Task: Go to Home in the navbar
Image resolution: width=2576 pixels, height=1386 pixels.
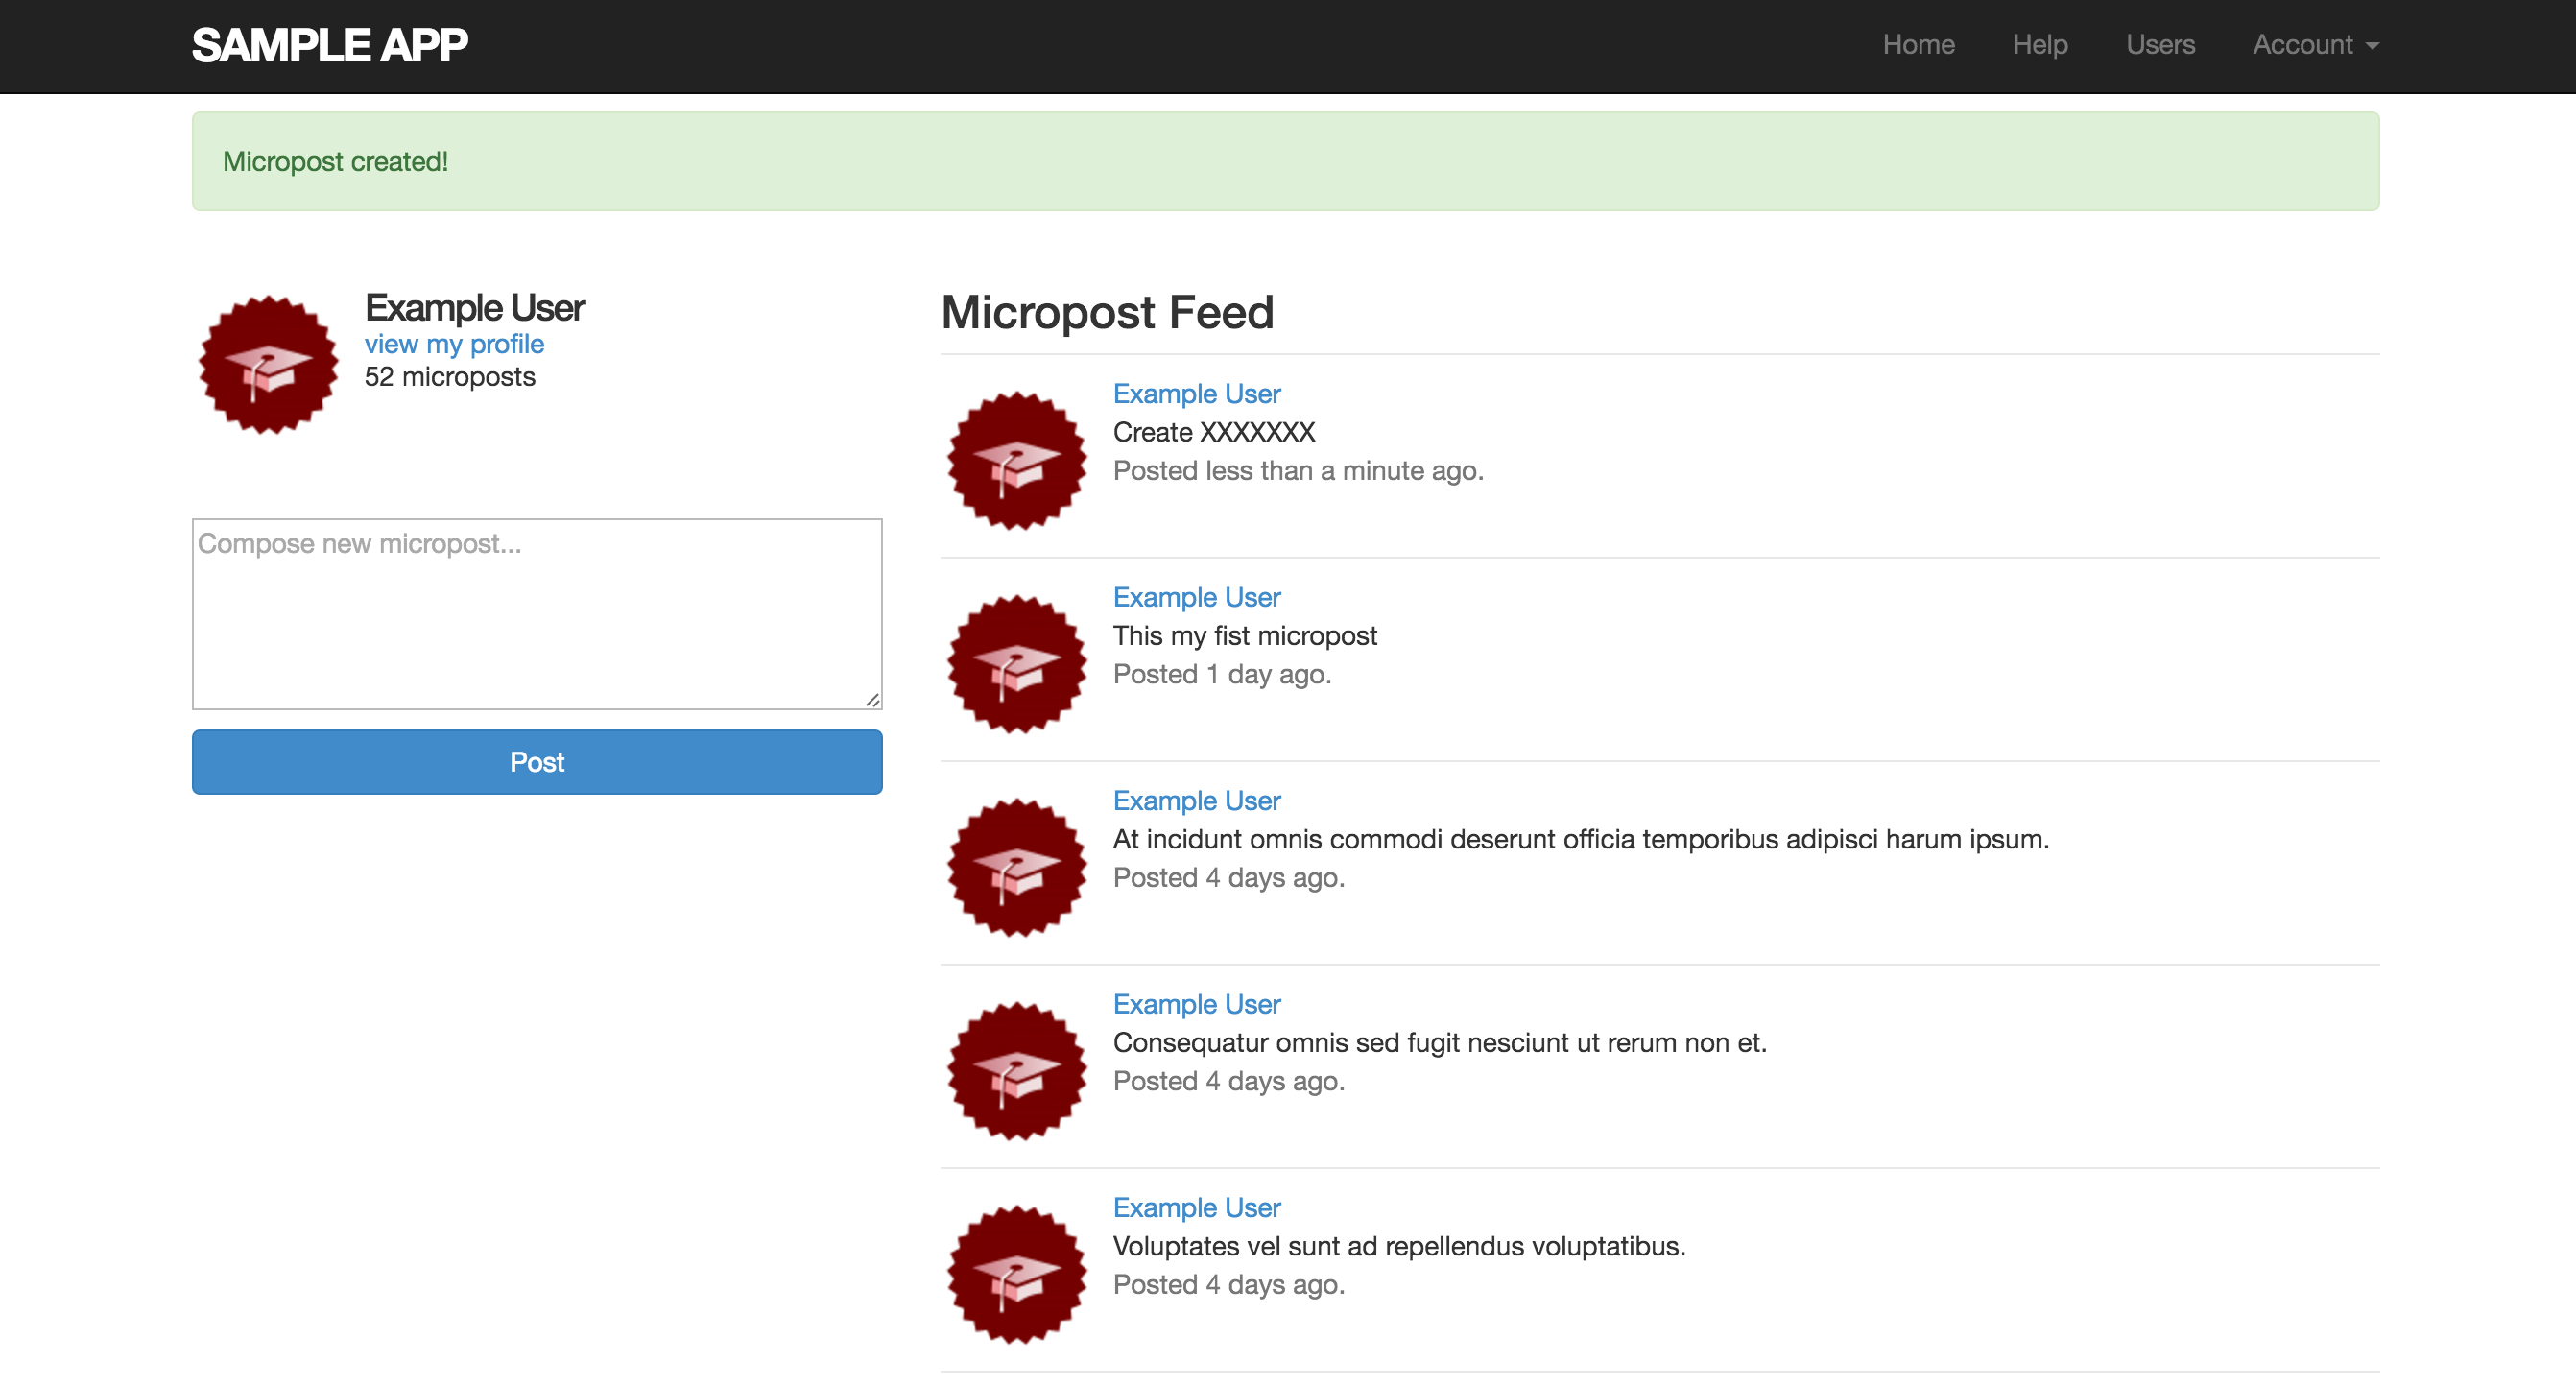Action: (x=1918, y=45)
